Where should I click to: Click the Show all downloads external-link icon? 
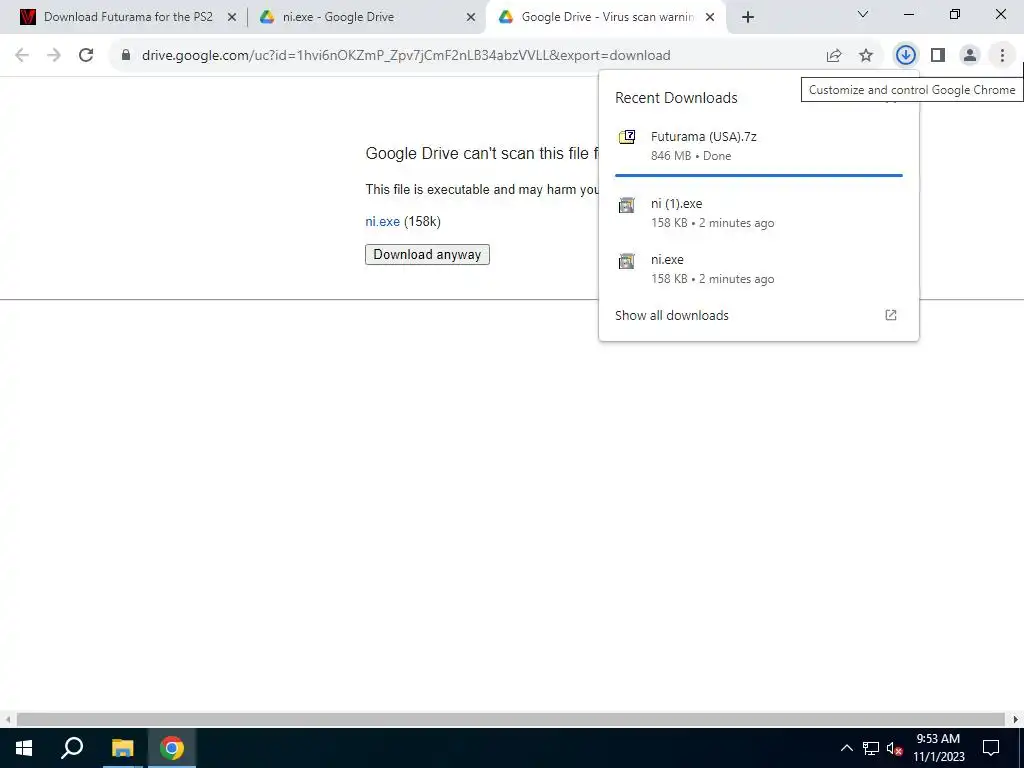[891, 315]
